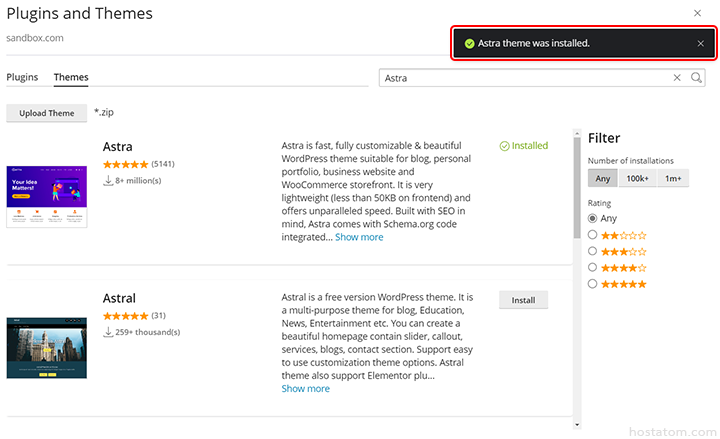Install the Astral theme
This screenshot has height=439, width=720.
523,300
